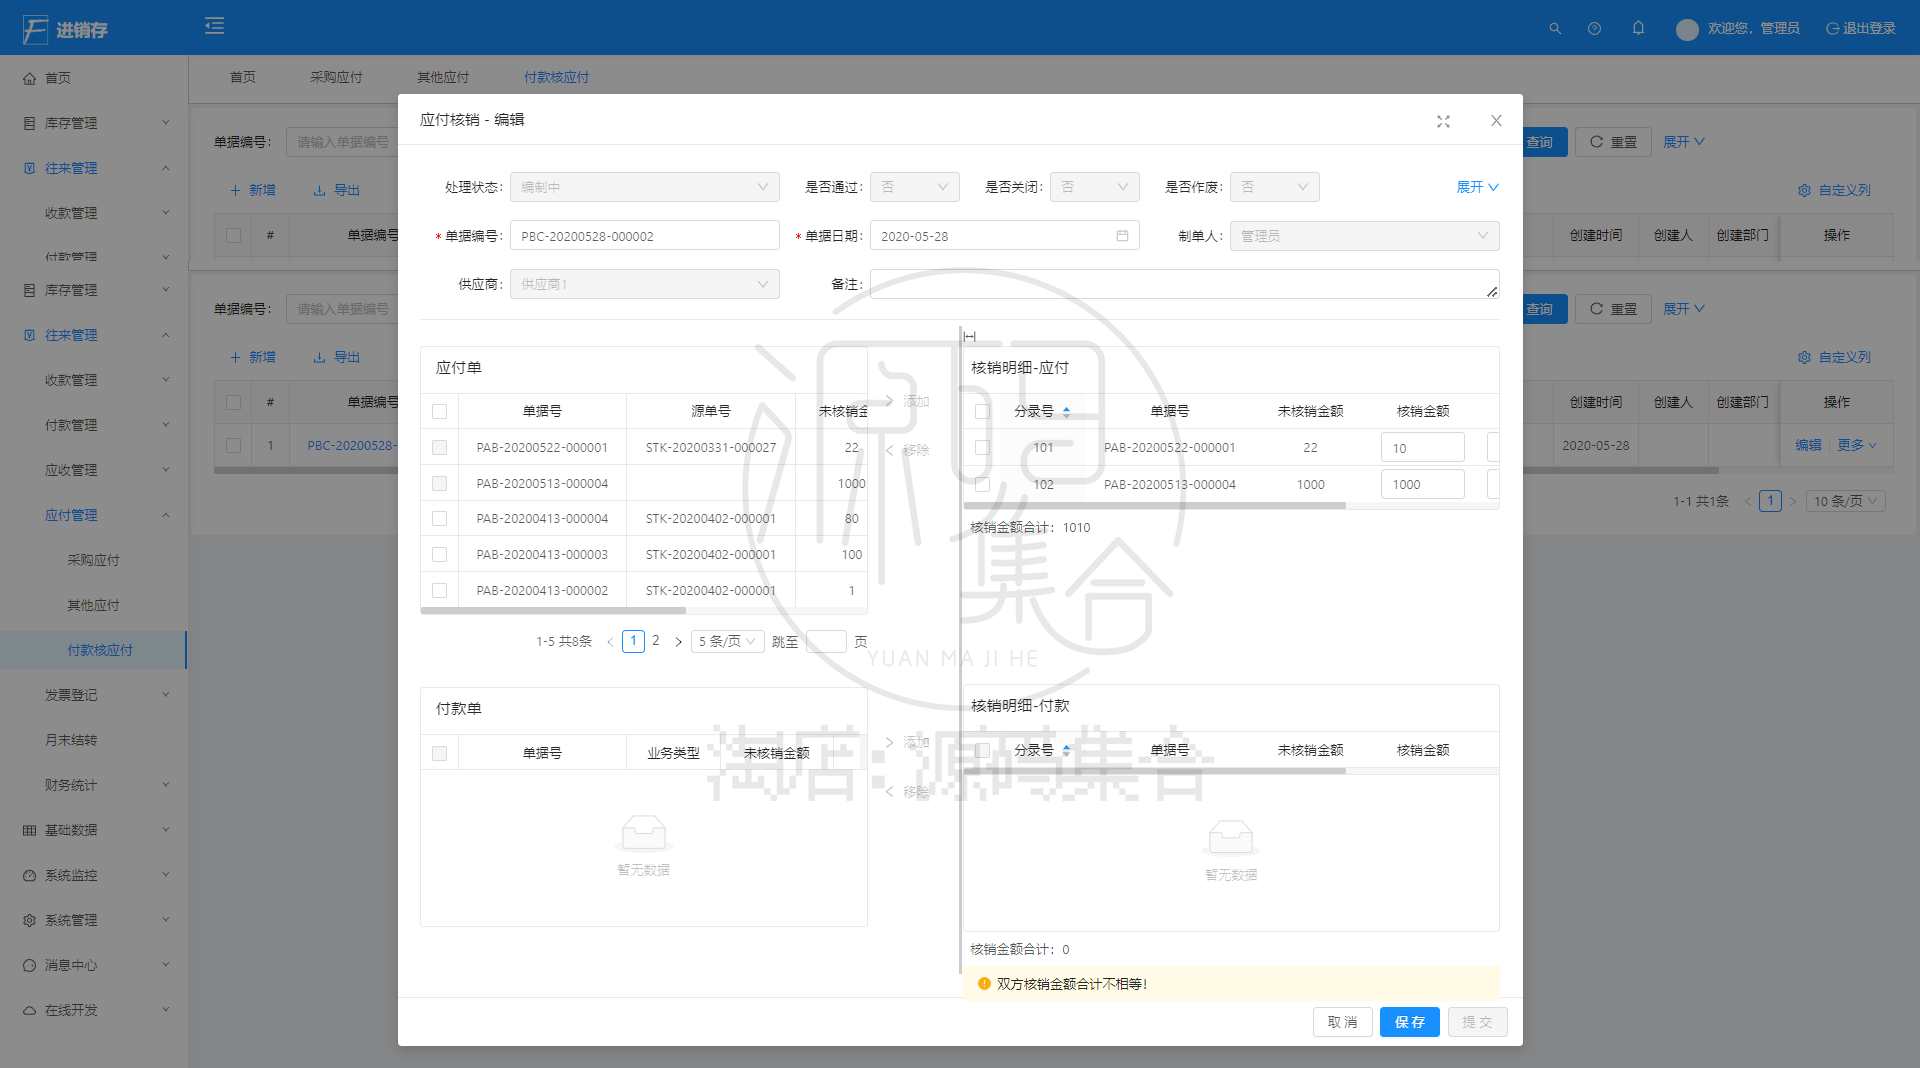Click the 退出登录 link
The image size is (1920, 1068).
click(x=1861, y=28)
